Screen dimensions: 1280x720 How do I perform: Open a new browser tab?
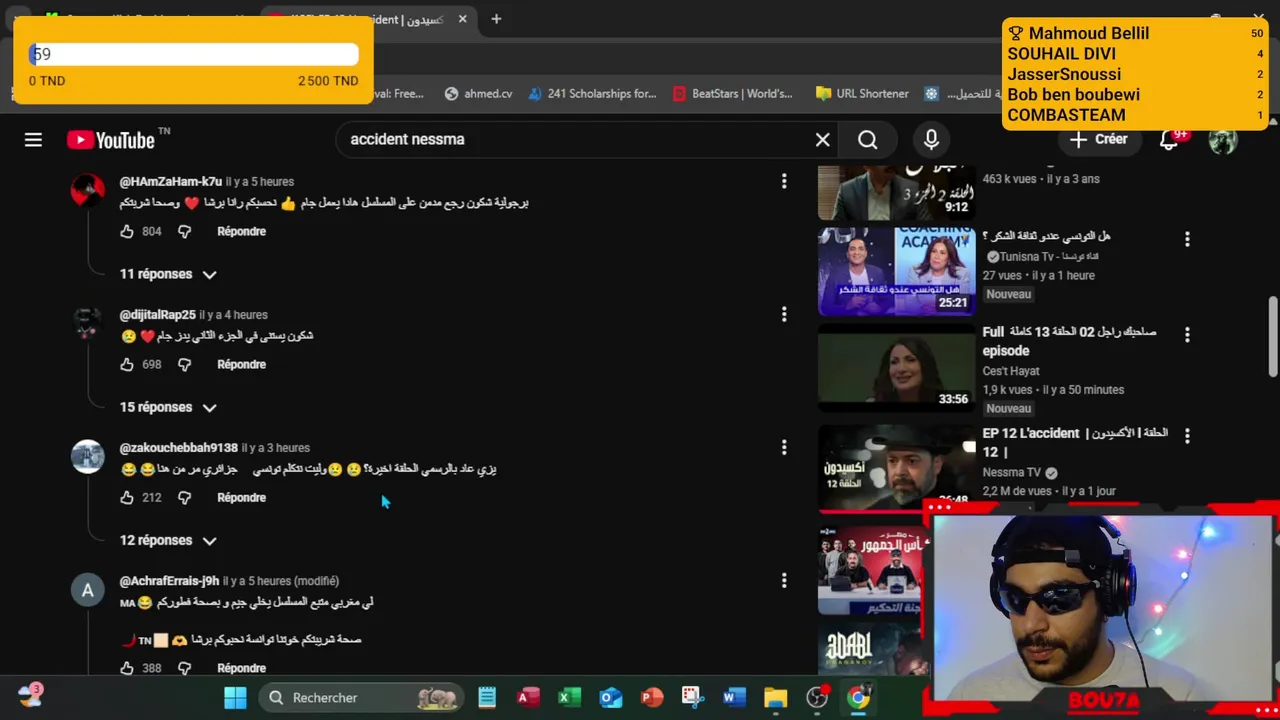pos(496,19)
